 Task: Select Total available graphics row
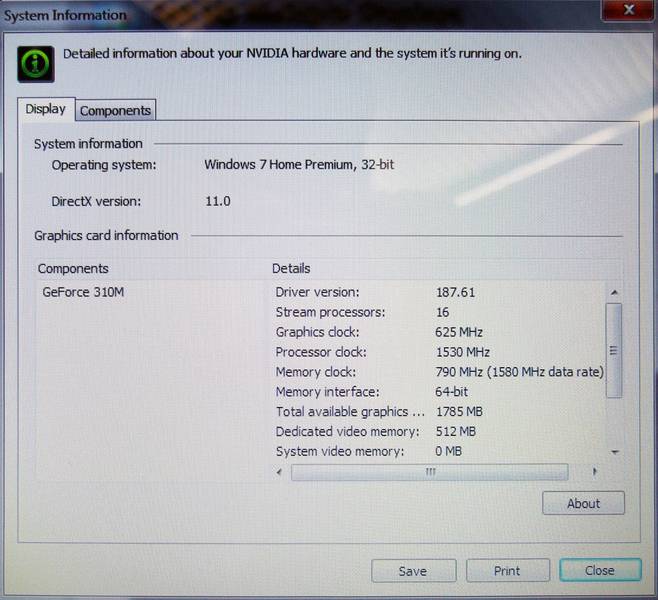[x=439, y=412]
